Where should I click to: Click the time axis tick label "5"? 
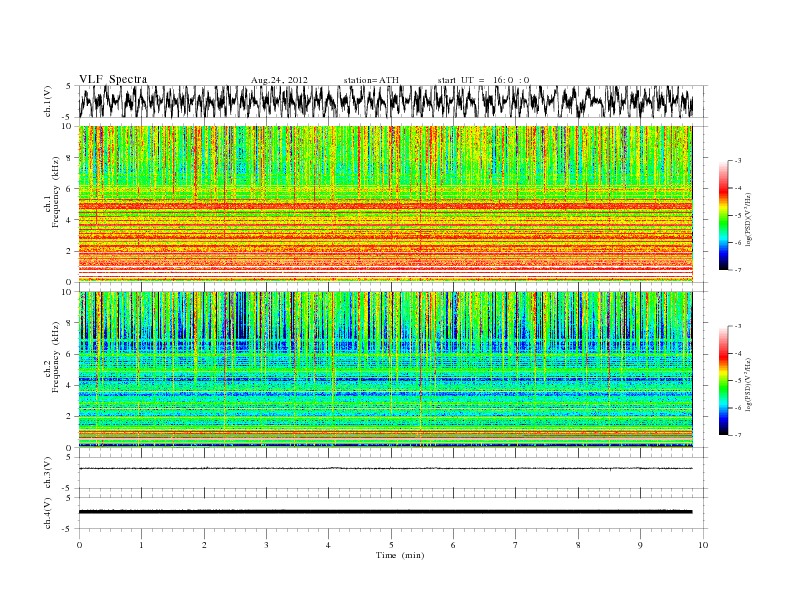click(x=391, y=545)
